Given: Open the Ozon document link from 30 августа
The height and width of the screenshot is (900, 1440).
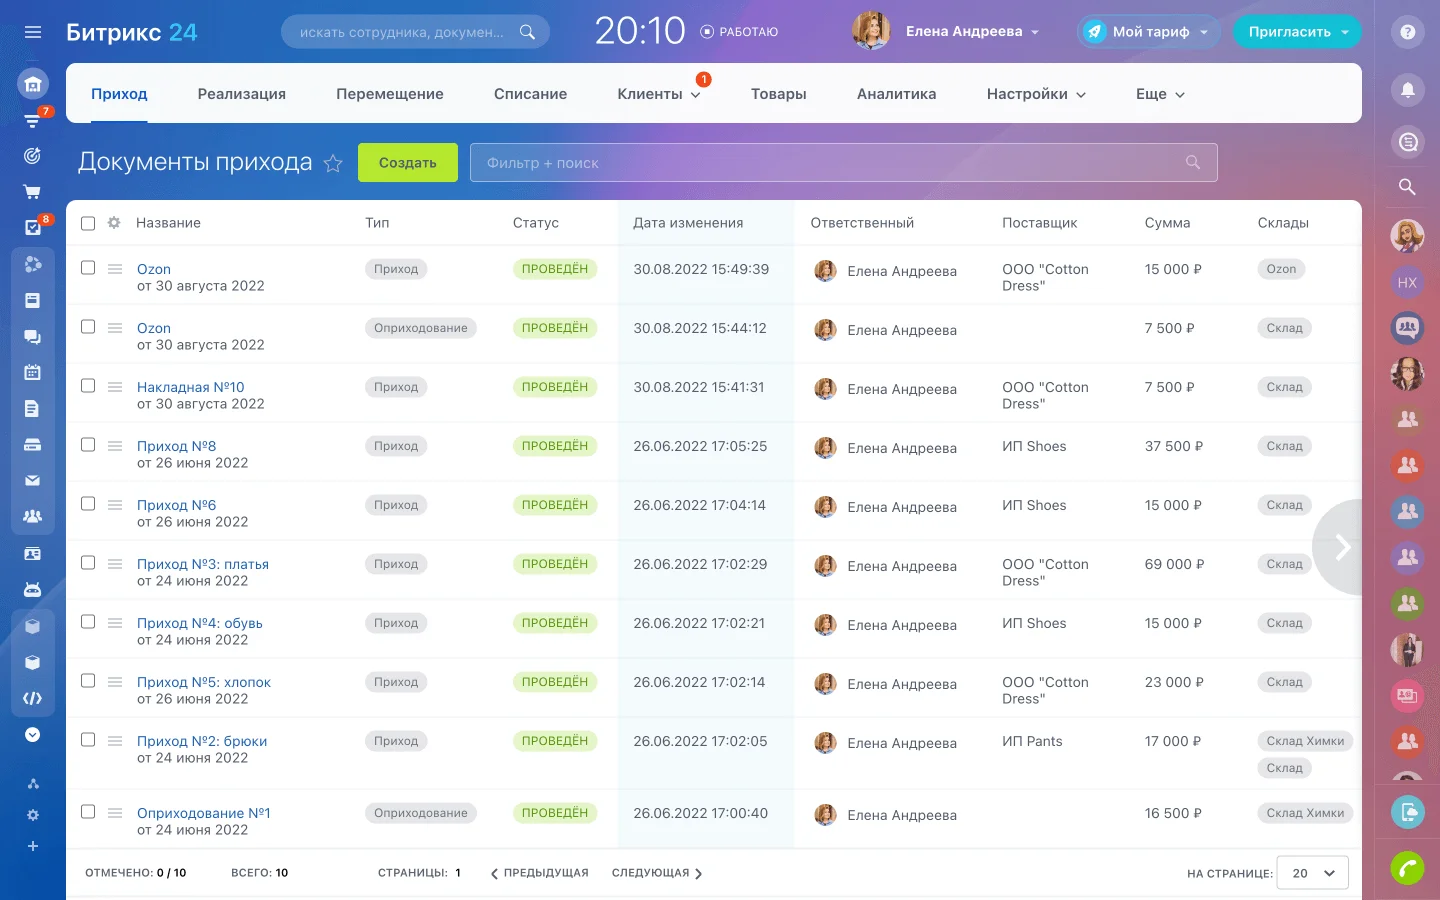Looking at the screenshot, I should [x=154, y=269].
